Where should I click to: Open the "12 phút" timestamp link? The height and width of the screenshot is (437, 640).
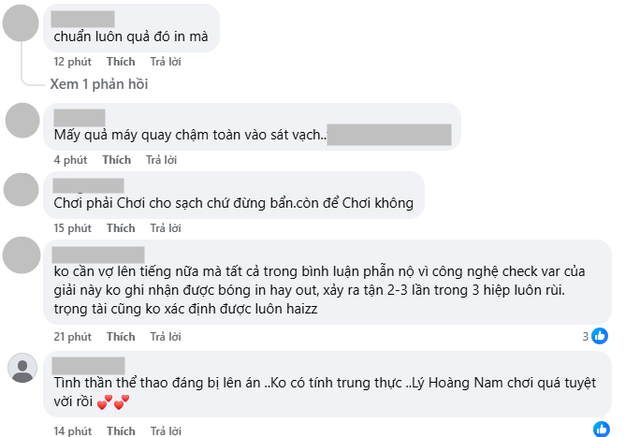(x=73, y=62)
